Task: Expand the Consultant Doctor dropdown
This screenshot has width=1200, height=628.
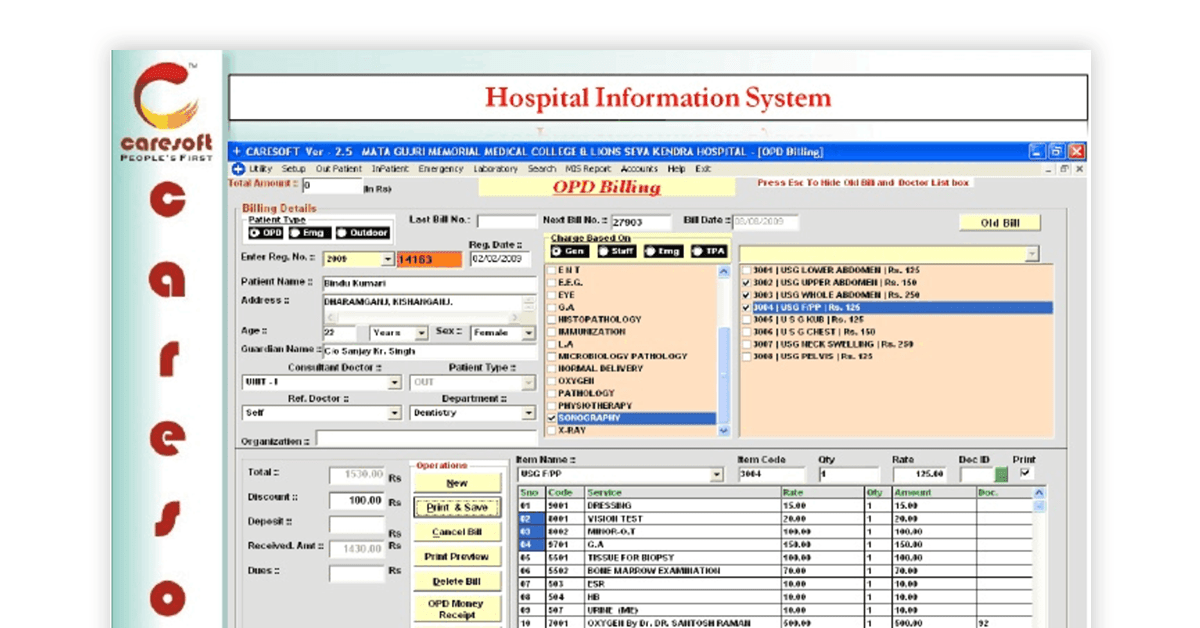Action: (394, 382)
